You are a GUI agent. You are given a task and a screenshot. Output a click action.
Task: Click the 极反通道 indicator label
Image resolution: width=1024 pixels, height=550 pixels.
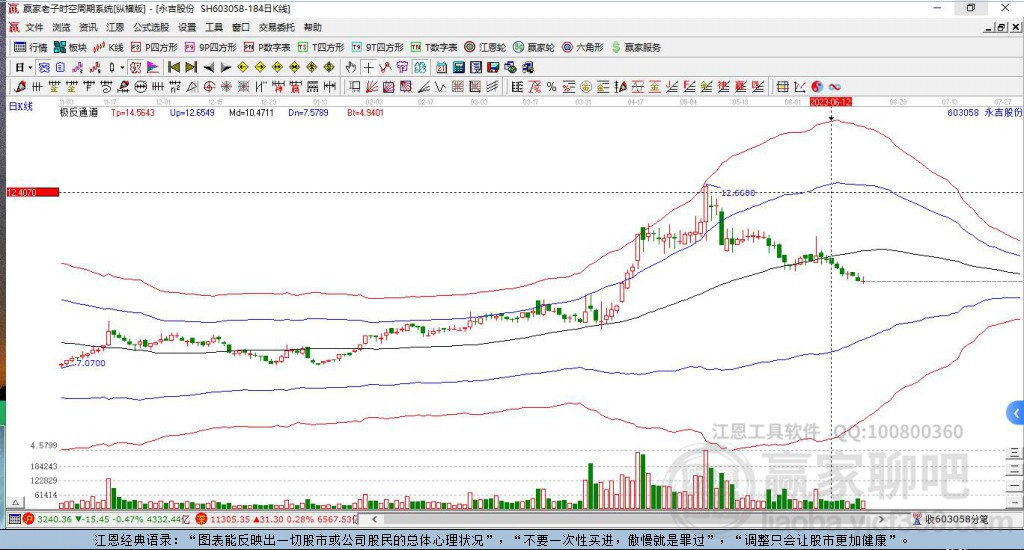[78, 112]
